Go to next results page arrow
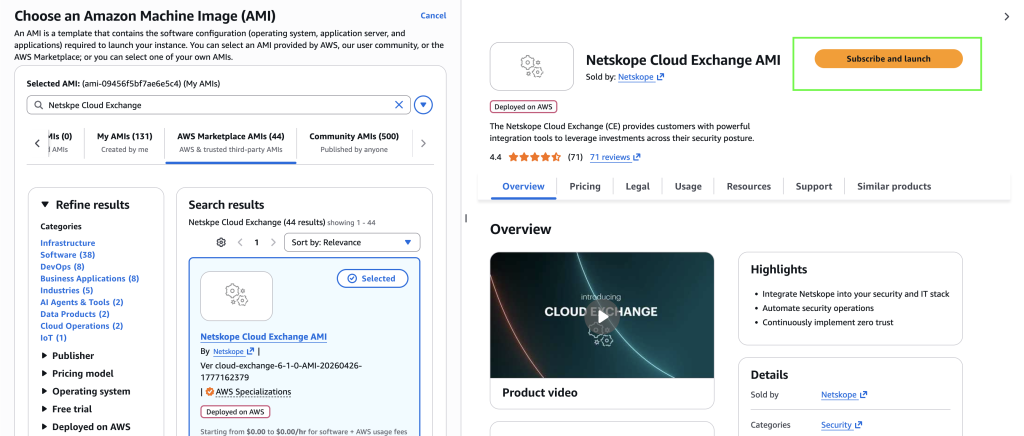Image resolution: width=1024 pixels, height=436 pixels. [x=273, y=242]
